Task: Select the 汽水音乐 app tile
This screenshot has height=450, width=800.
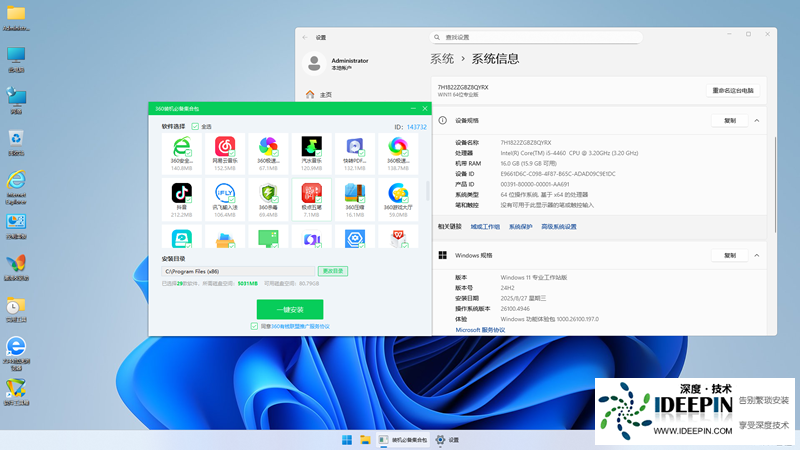Action: 311,153
